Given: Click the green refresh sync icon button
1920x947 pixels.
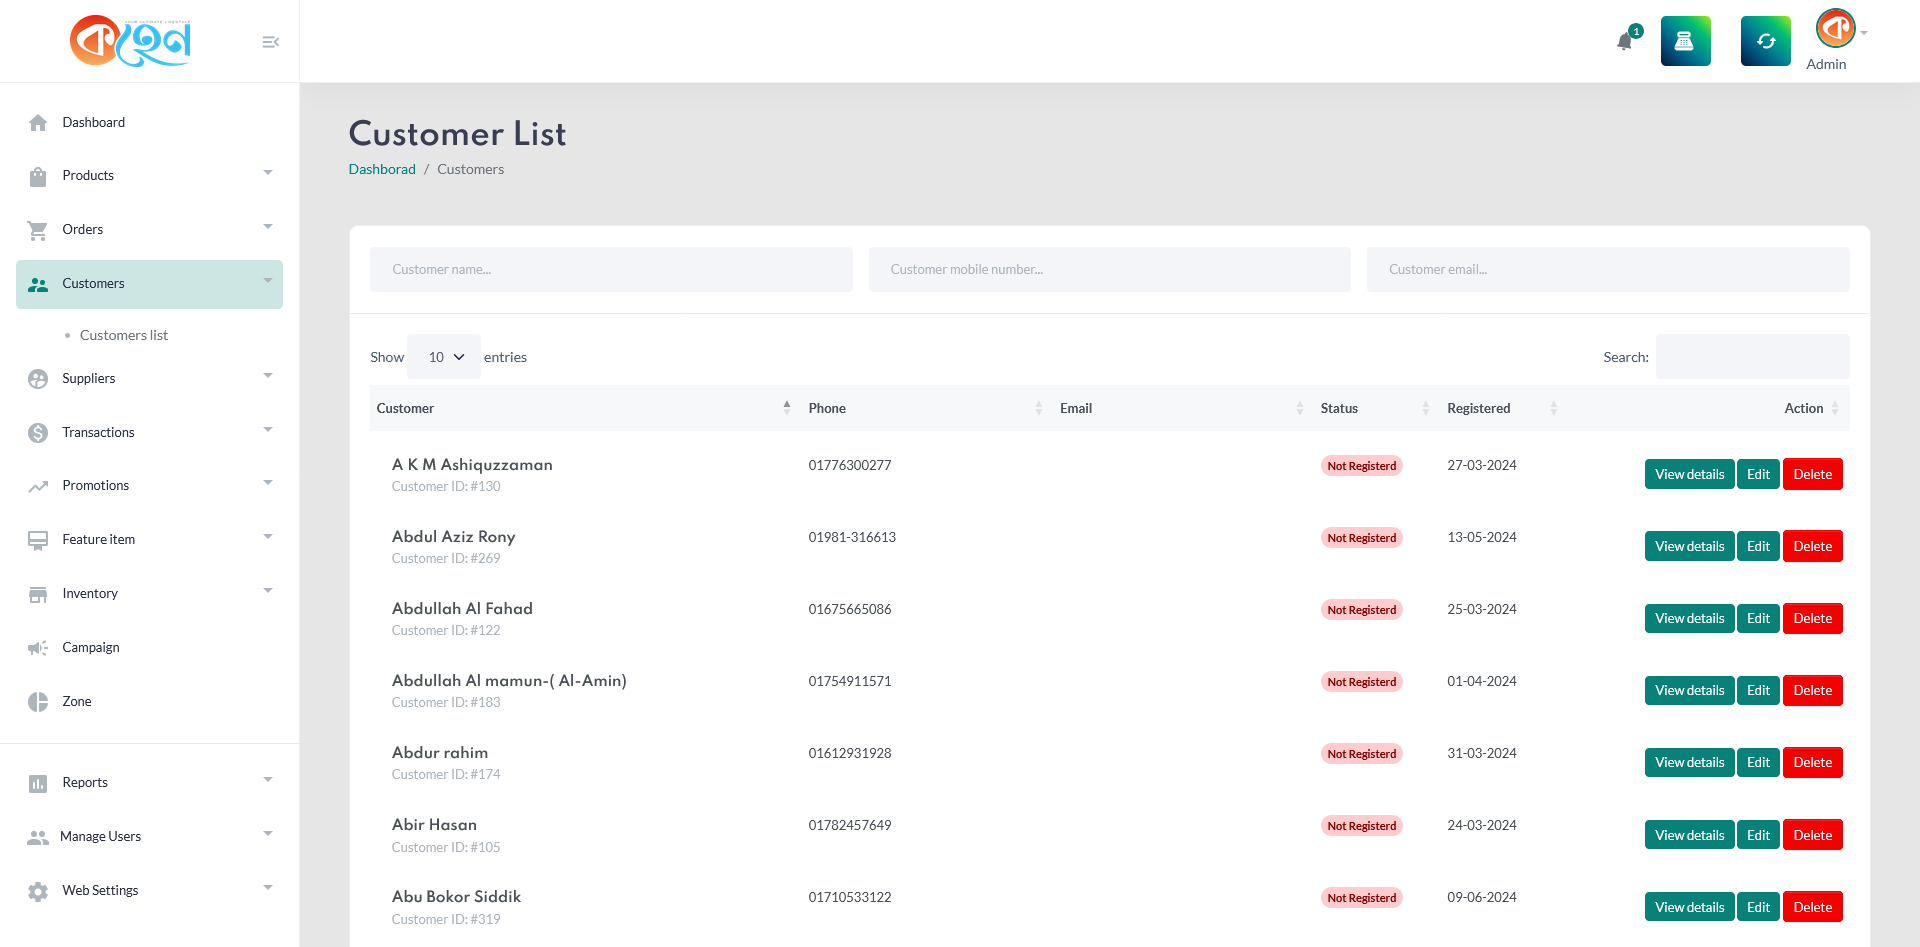Looking at the screenshot, I should [x=1765, y=41].
